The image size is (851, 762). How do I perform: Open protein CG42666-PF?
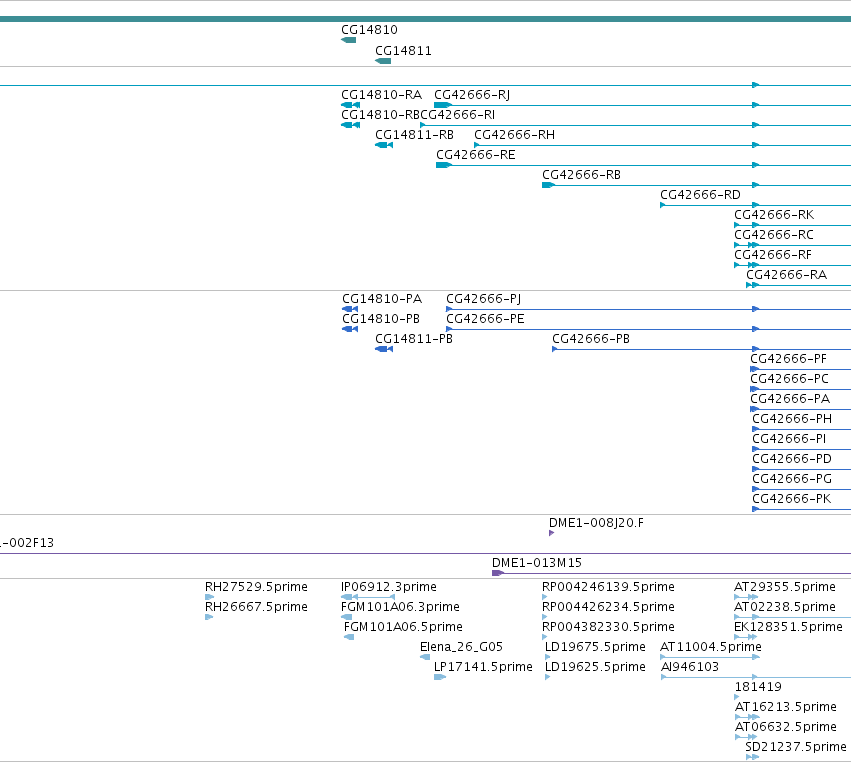(789, 359)
